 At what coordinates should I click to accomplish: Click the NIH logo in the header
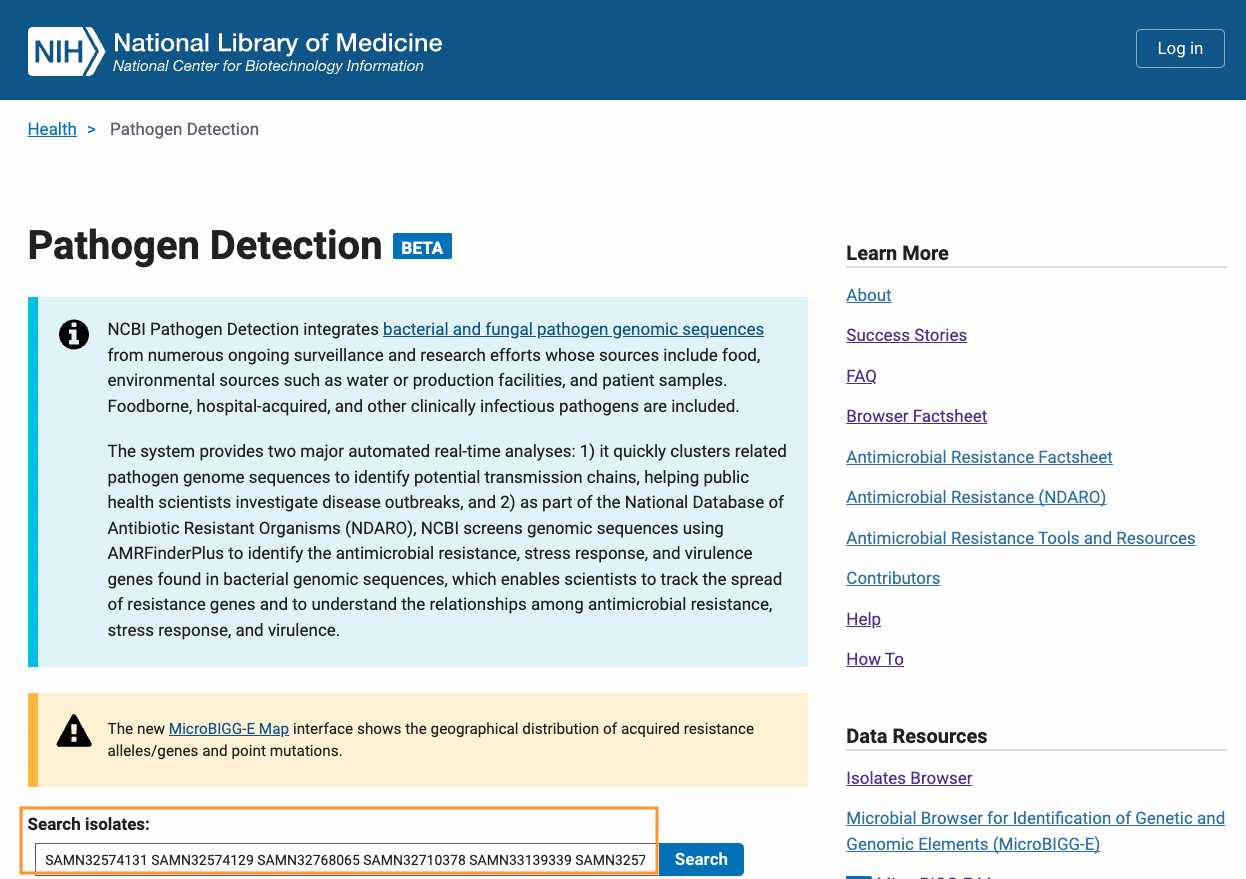tap(66, 52)
